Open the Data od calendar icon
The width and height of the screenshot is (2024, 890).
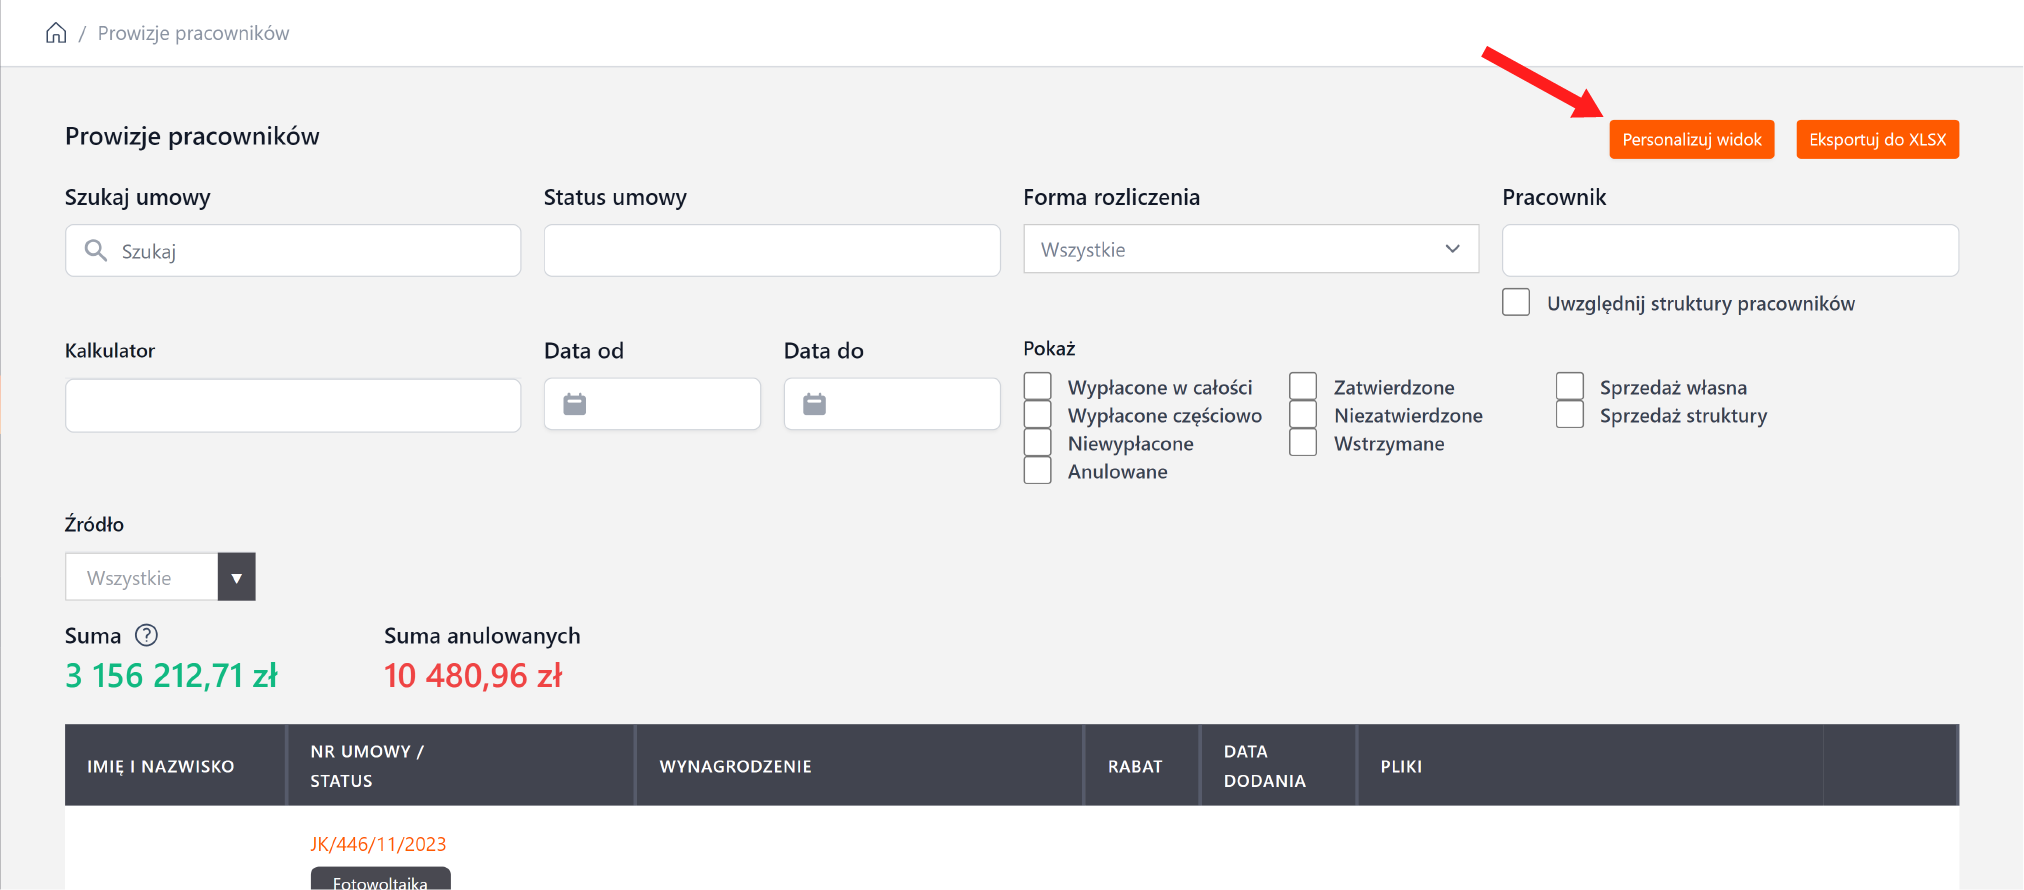pos(574,404)
